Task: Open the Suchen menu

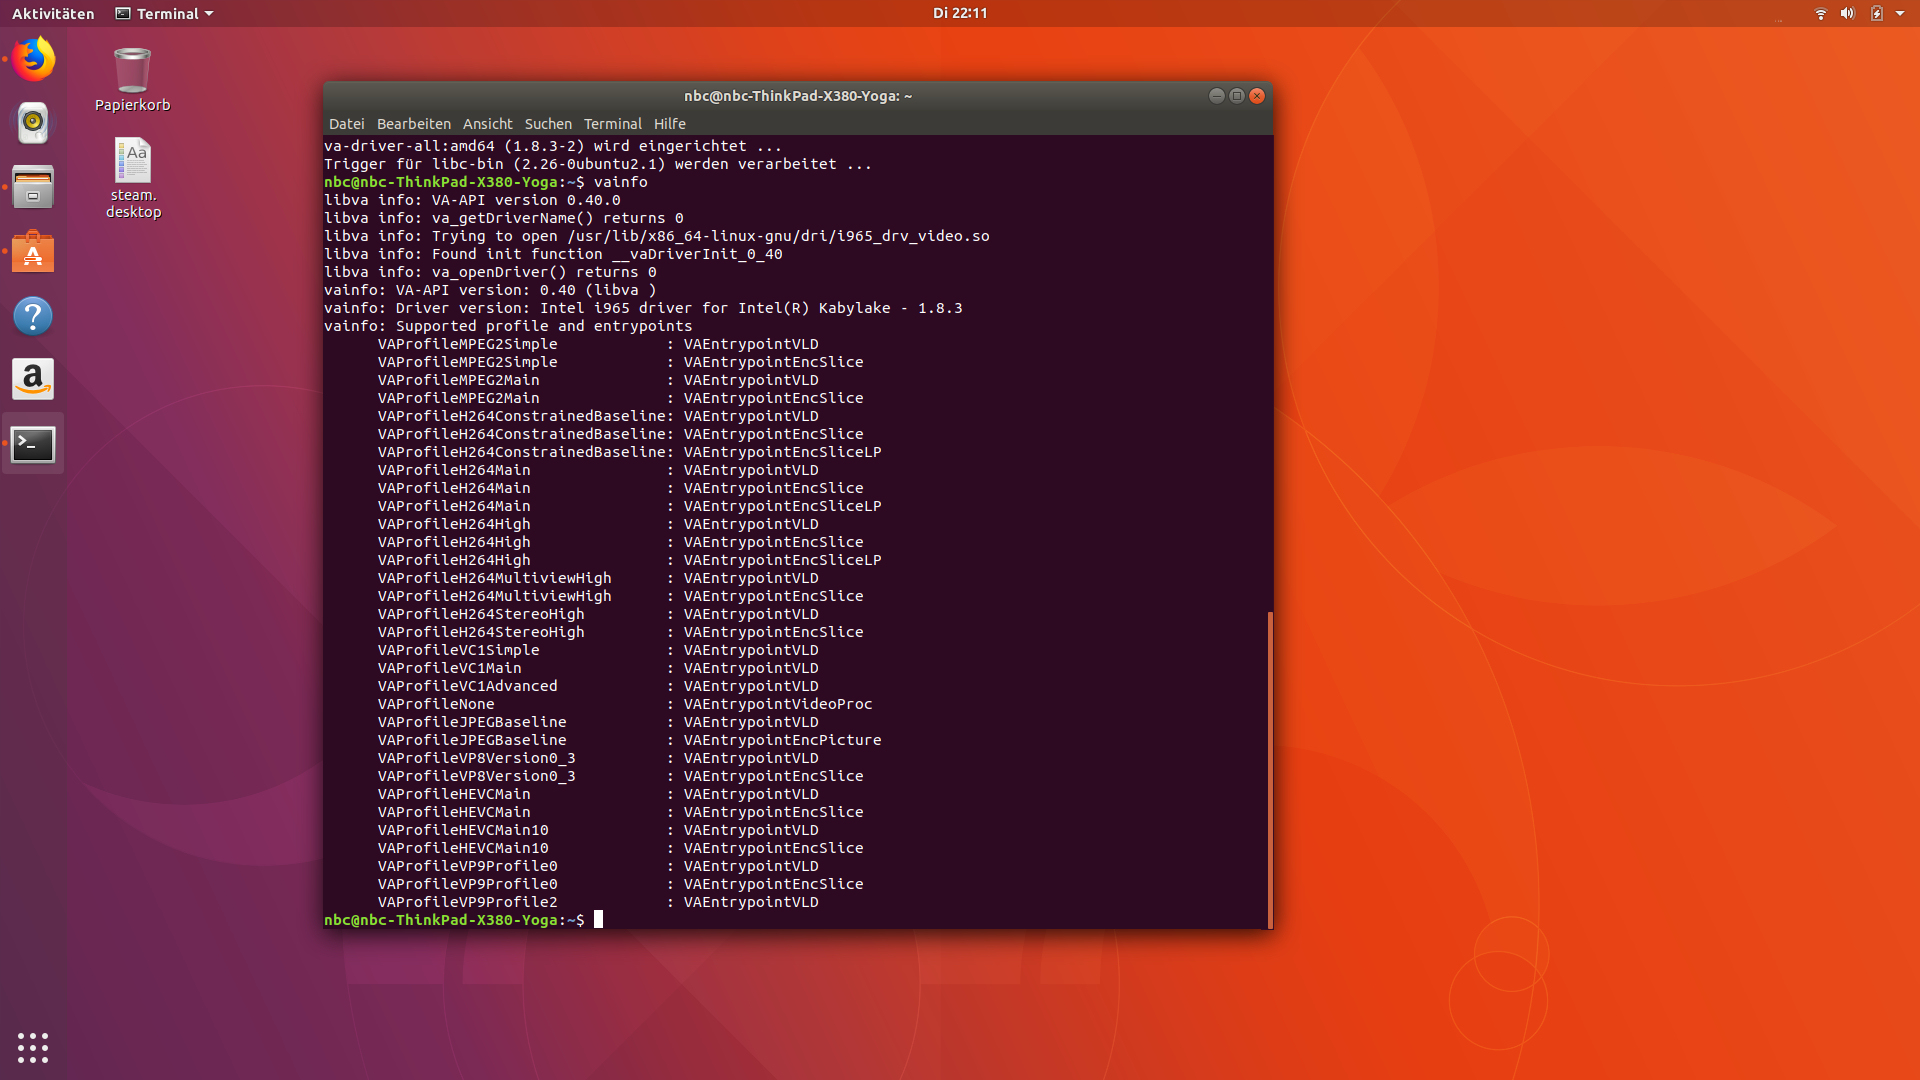Action: (548, 124)
